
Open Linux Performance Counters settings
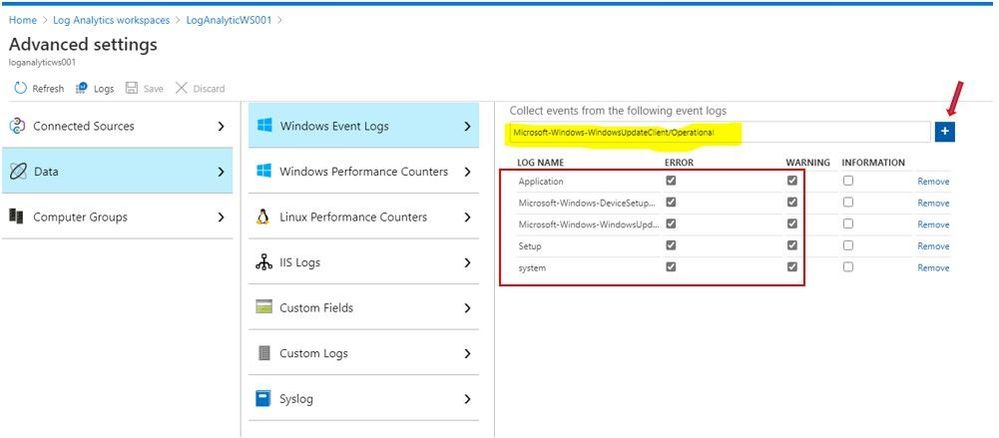[x=363, y=217]
